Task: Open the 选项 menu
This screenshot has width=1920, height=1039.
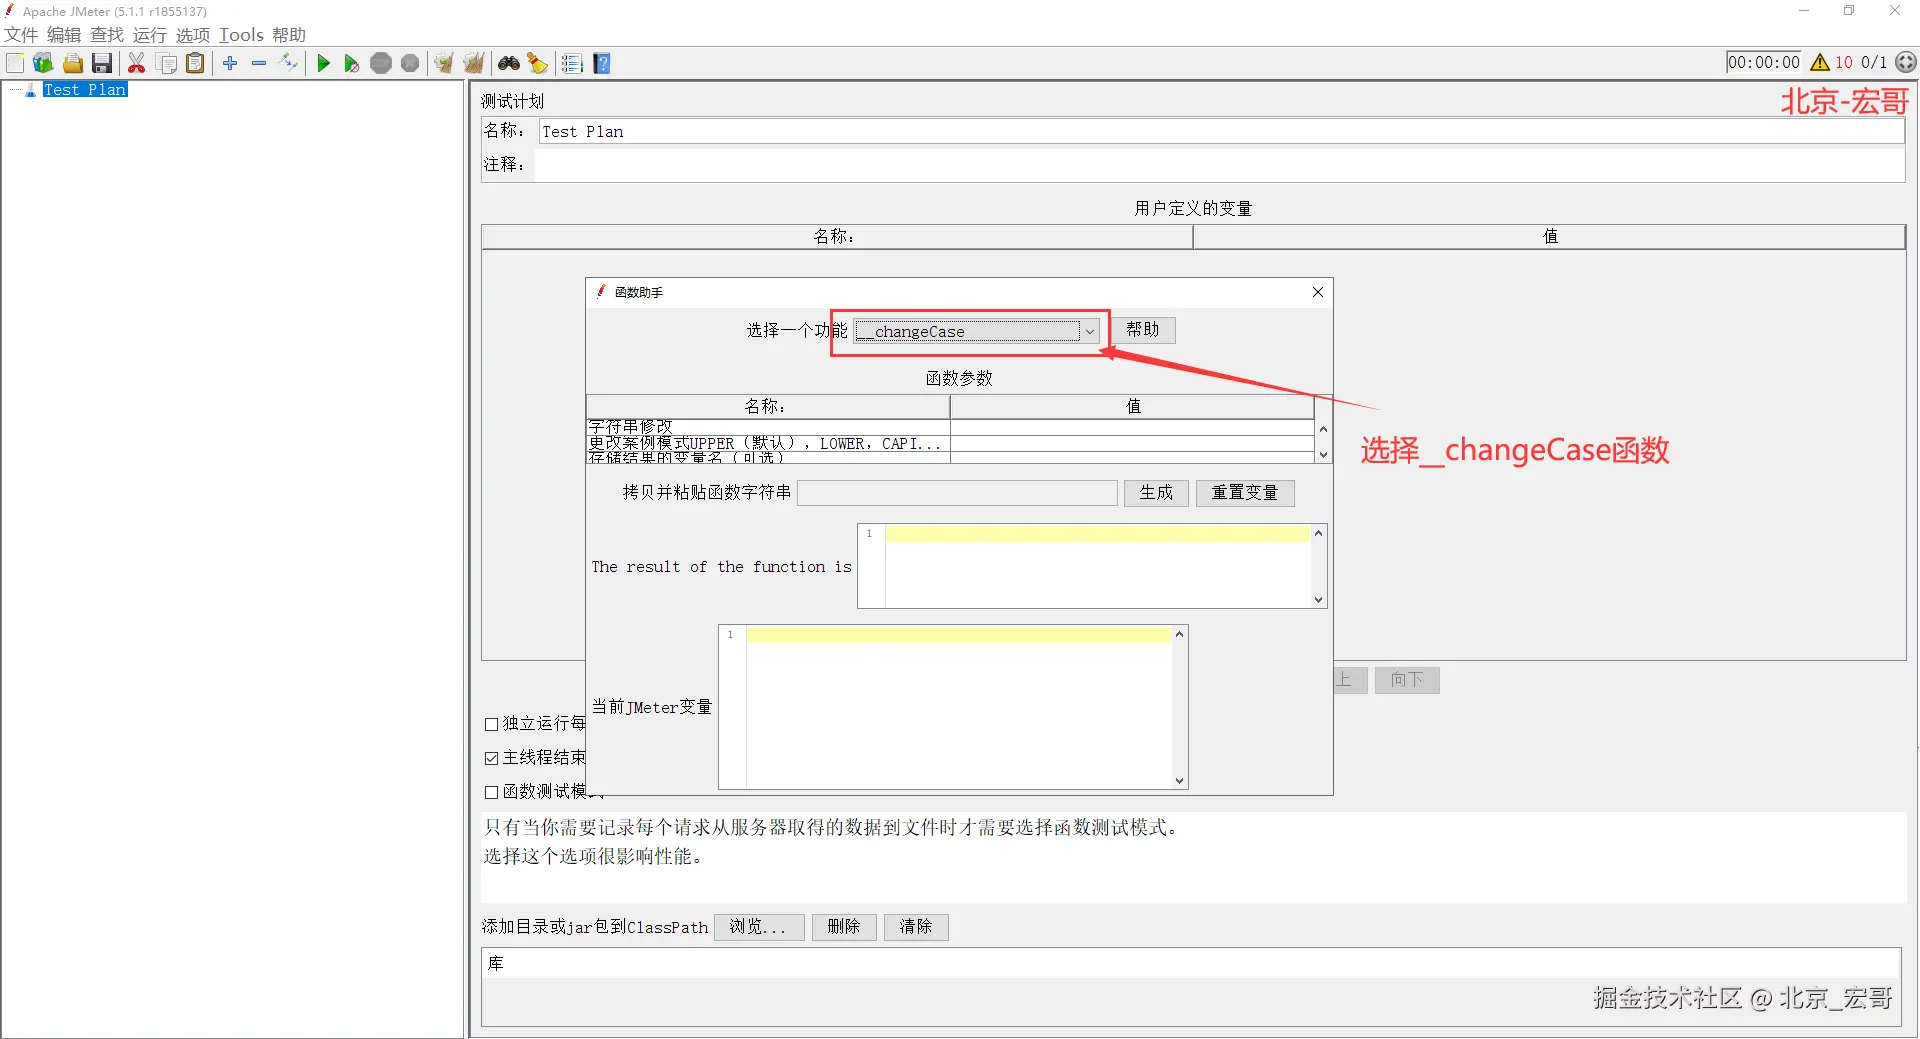Action: pyautogui.click(x=193, y=35)
